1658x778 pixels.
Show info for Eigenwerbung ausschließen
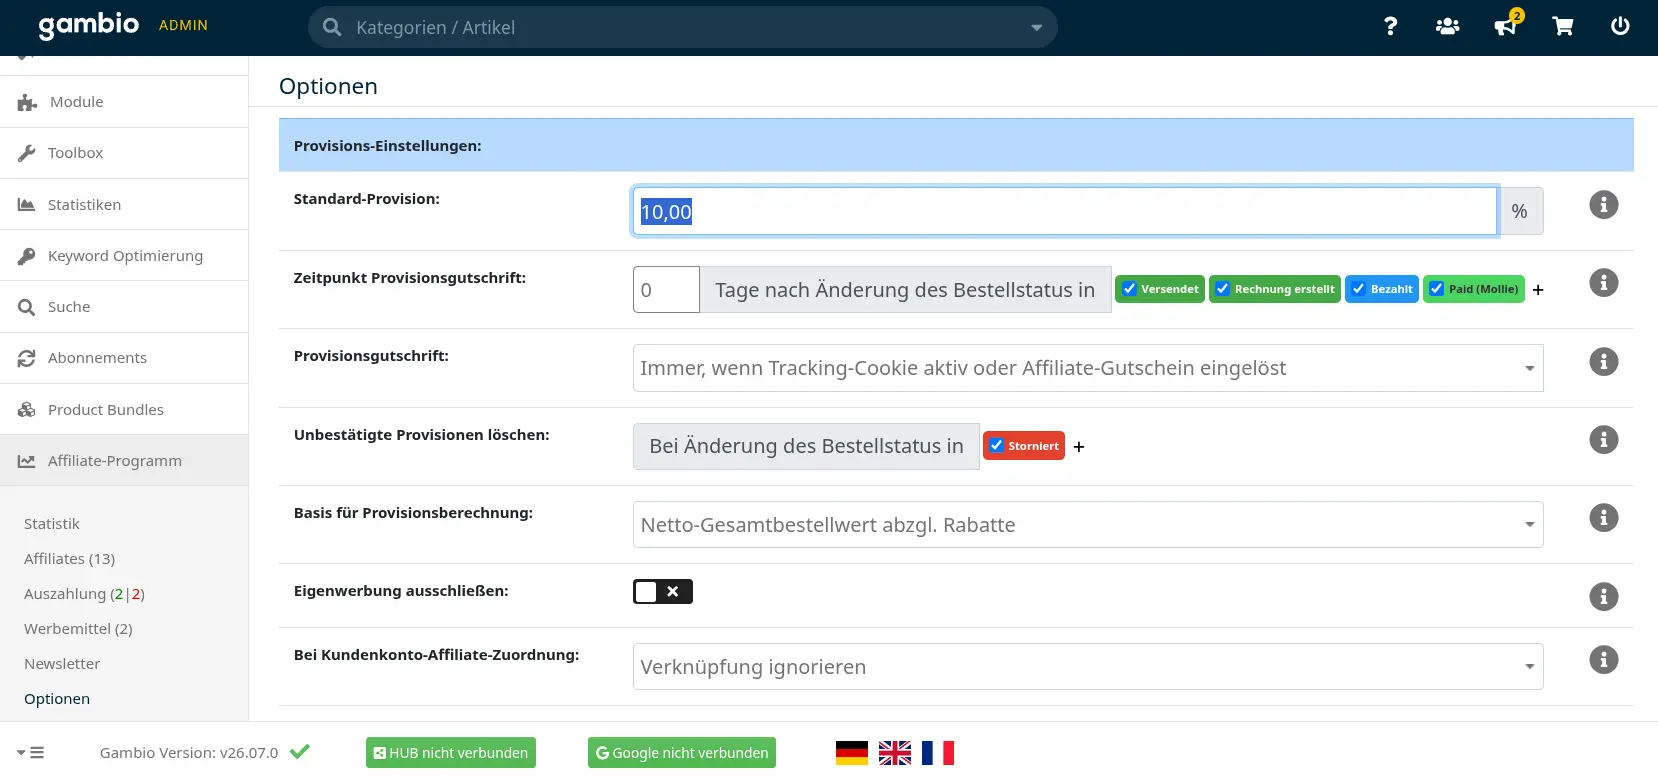[x=1603, y=597]
